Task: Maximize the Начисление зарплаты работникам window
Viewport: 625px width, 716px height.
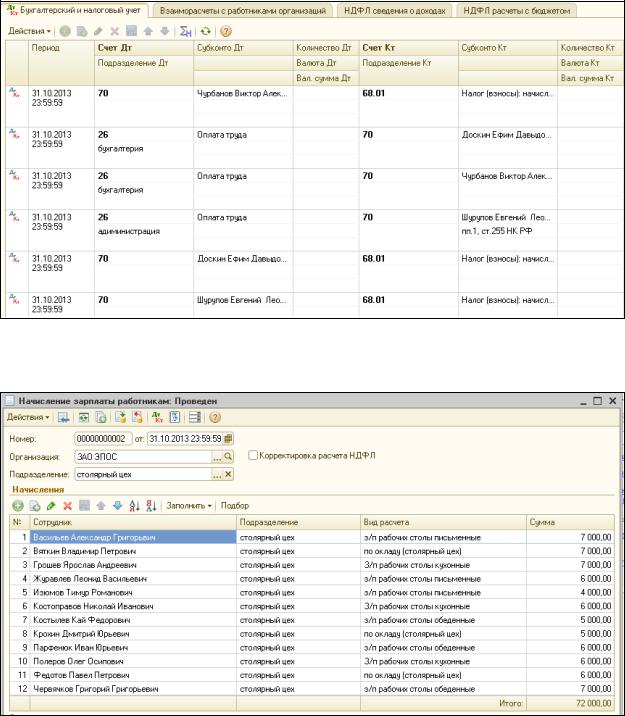Action: tap(597, 401)
